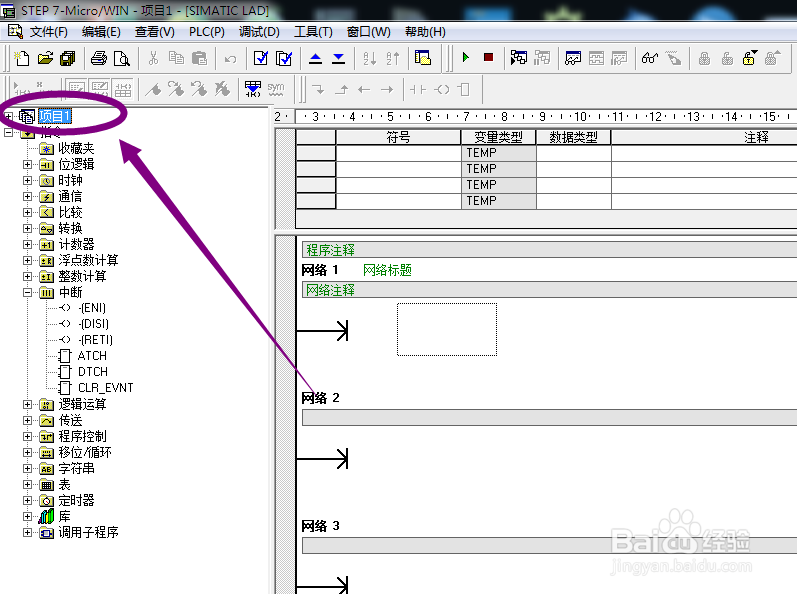Click the yellow force padlock icon
797x594 pixels.
tap(749, 58)
